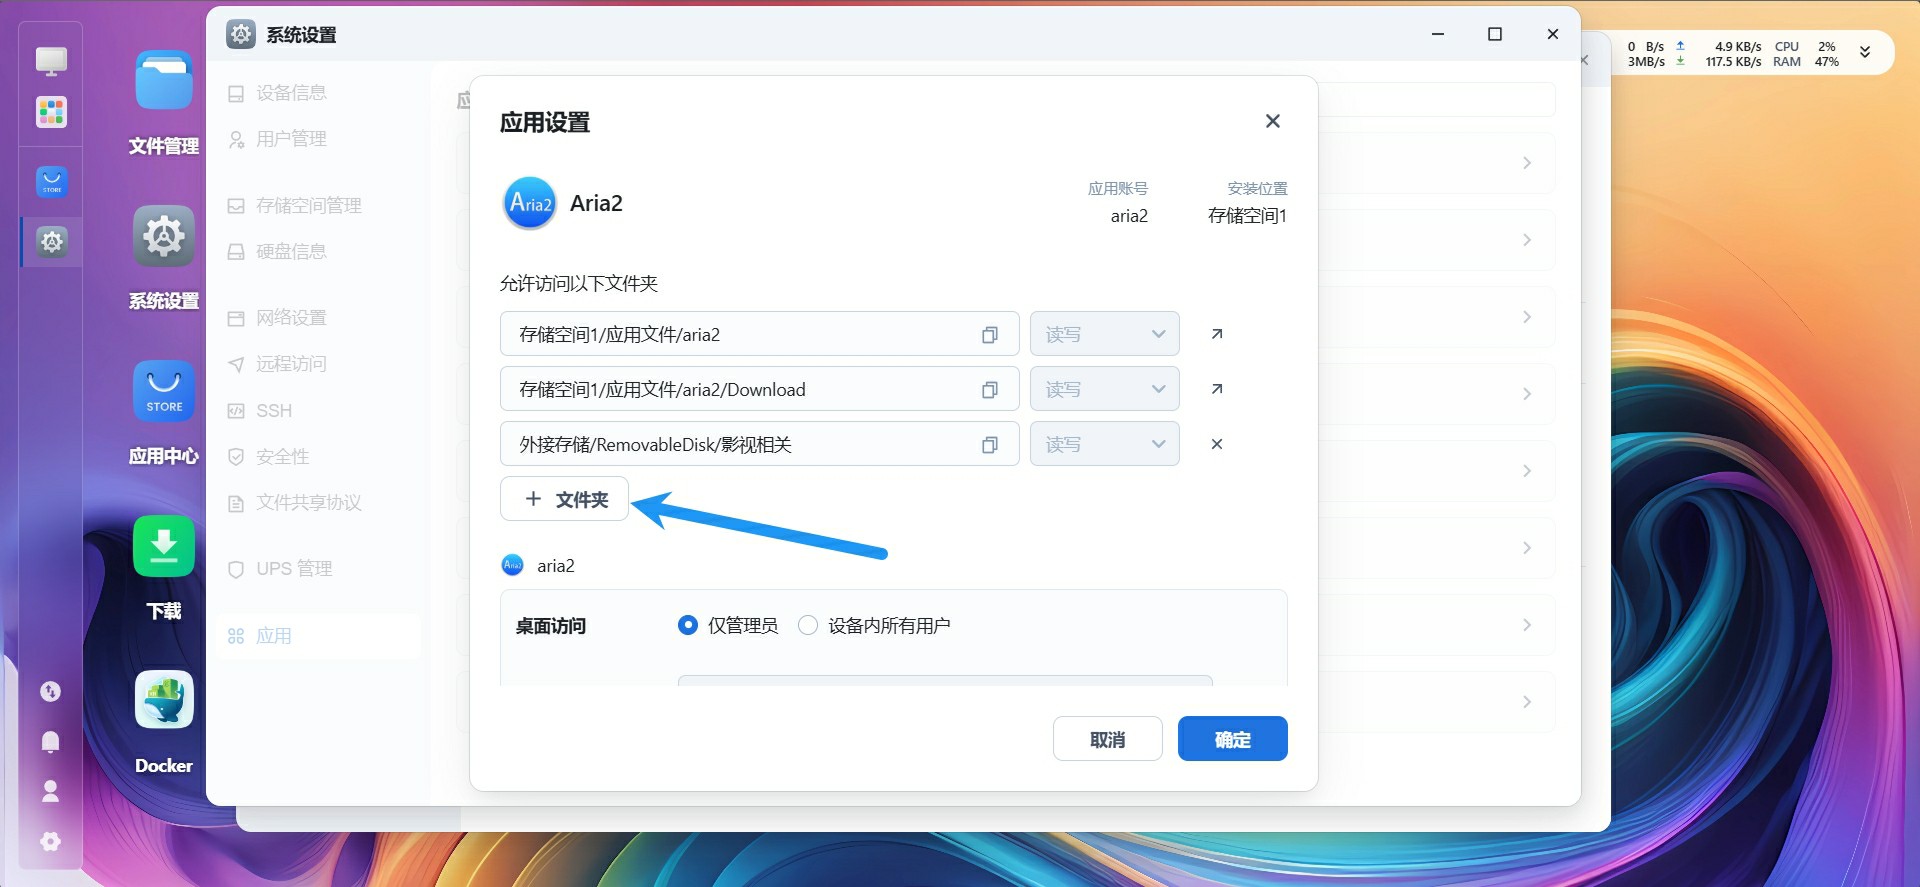Open permission dropdown for Download folder
Screen dimensions: 1920x887
(1104, 389)
